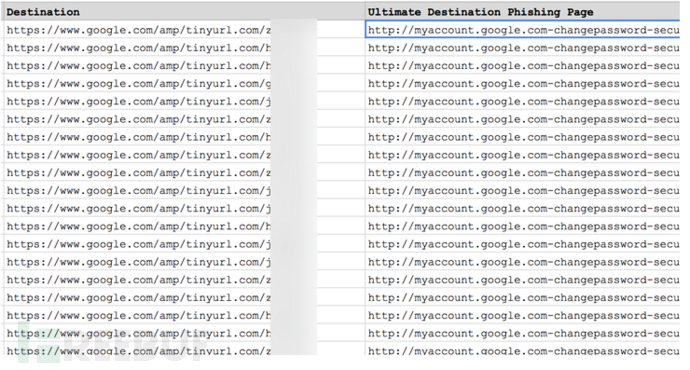
Task: Click the second-row Destination URL cell
Action: [x=184, y=48]
